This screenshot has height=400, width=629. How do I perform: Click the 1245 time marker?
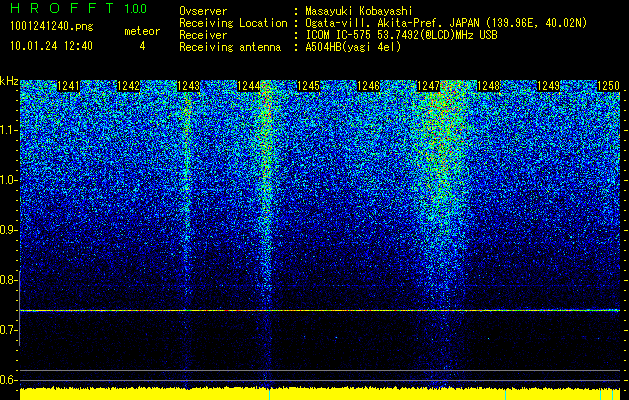308,86
